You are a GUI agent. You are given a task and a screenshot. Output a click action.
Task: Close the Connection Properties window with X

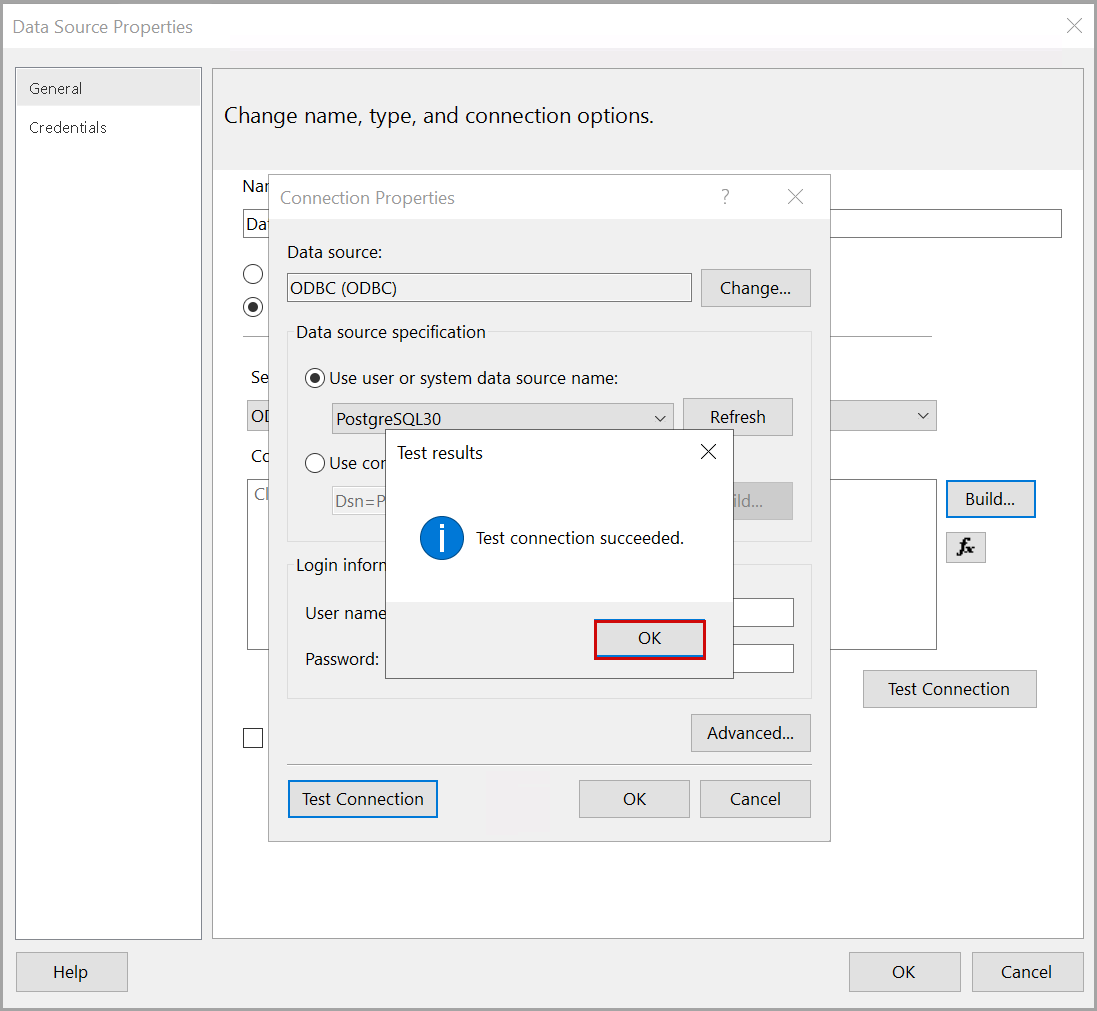click(x=795, y=197)
